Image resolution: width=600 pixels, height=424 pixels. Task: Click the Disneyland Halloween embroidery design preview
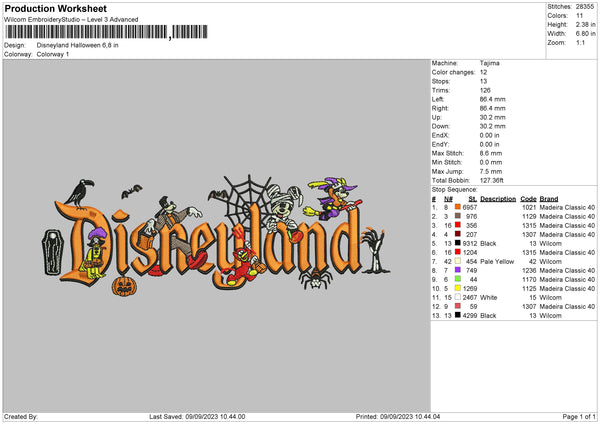pos(216,236)
